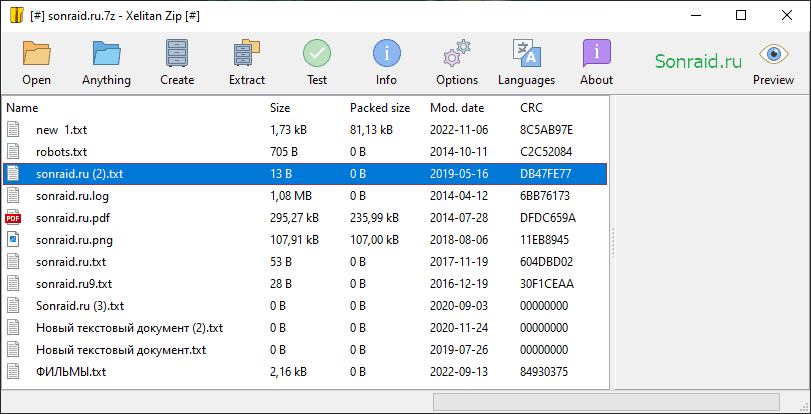This screenshot has height=414, width=811.
Task: Click the file icon of sonraid.ru.txt
Action: [13, 262]
